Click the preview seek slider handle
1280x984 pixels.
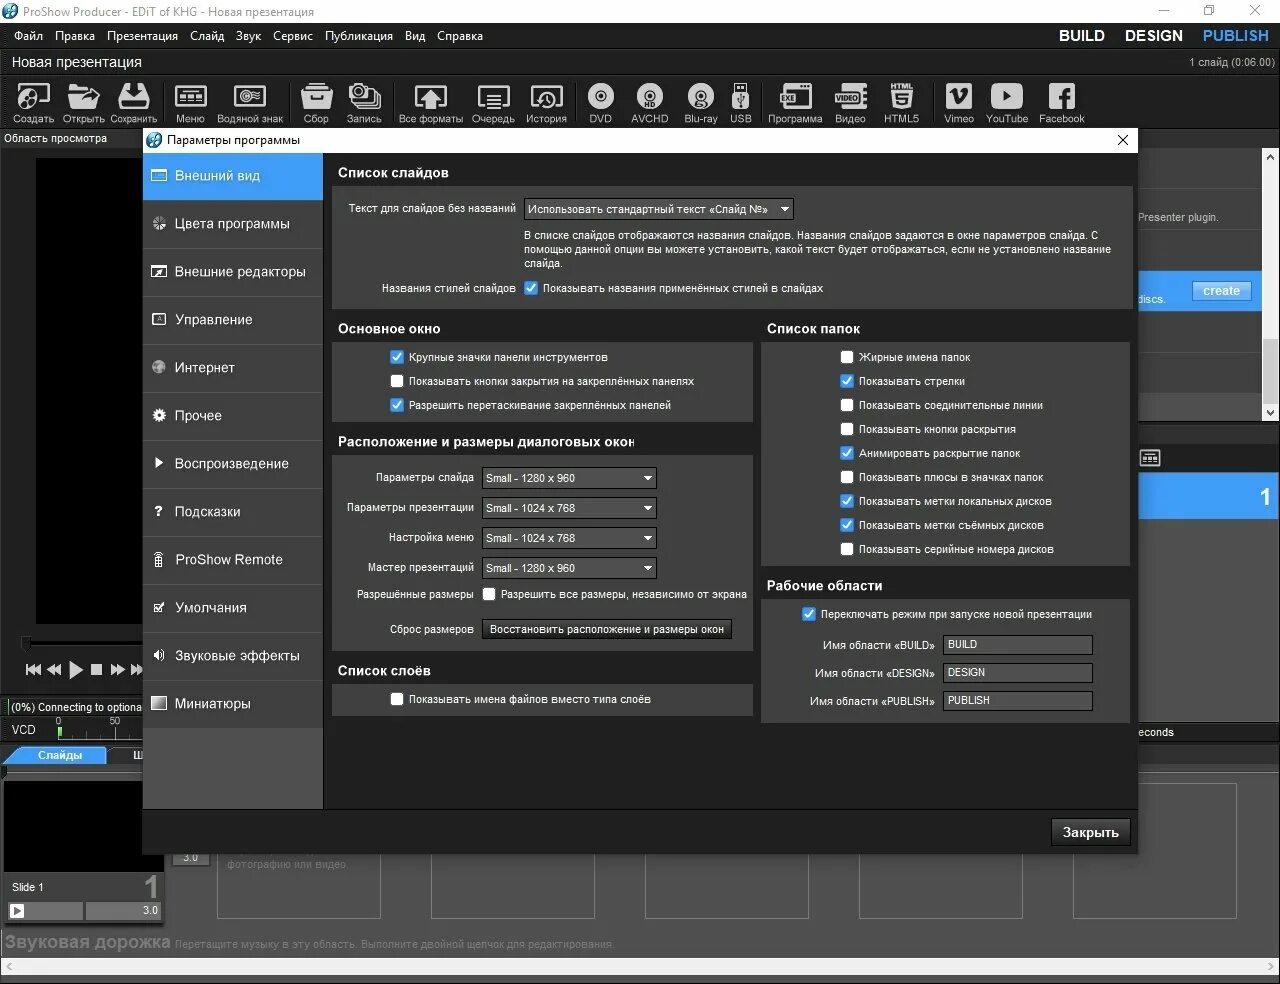[x=27, y=643]
